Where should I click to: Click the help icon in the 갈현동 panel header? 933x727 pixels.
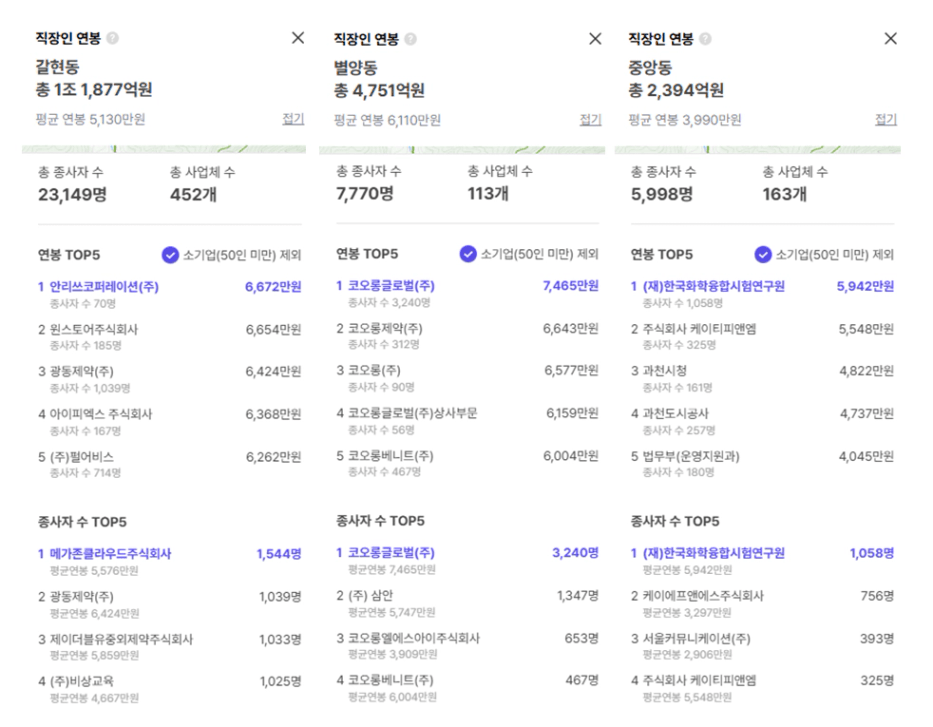coord(112,38)
